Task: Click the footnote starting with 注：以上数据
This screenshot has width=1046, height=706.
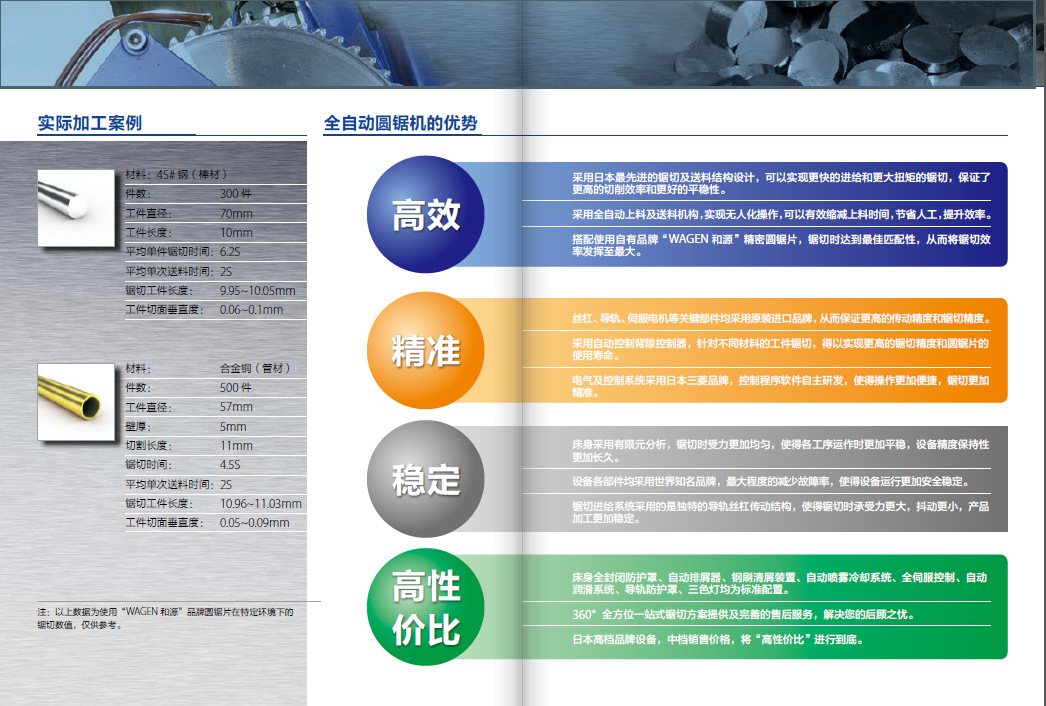Action: tap(165, 618)
